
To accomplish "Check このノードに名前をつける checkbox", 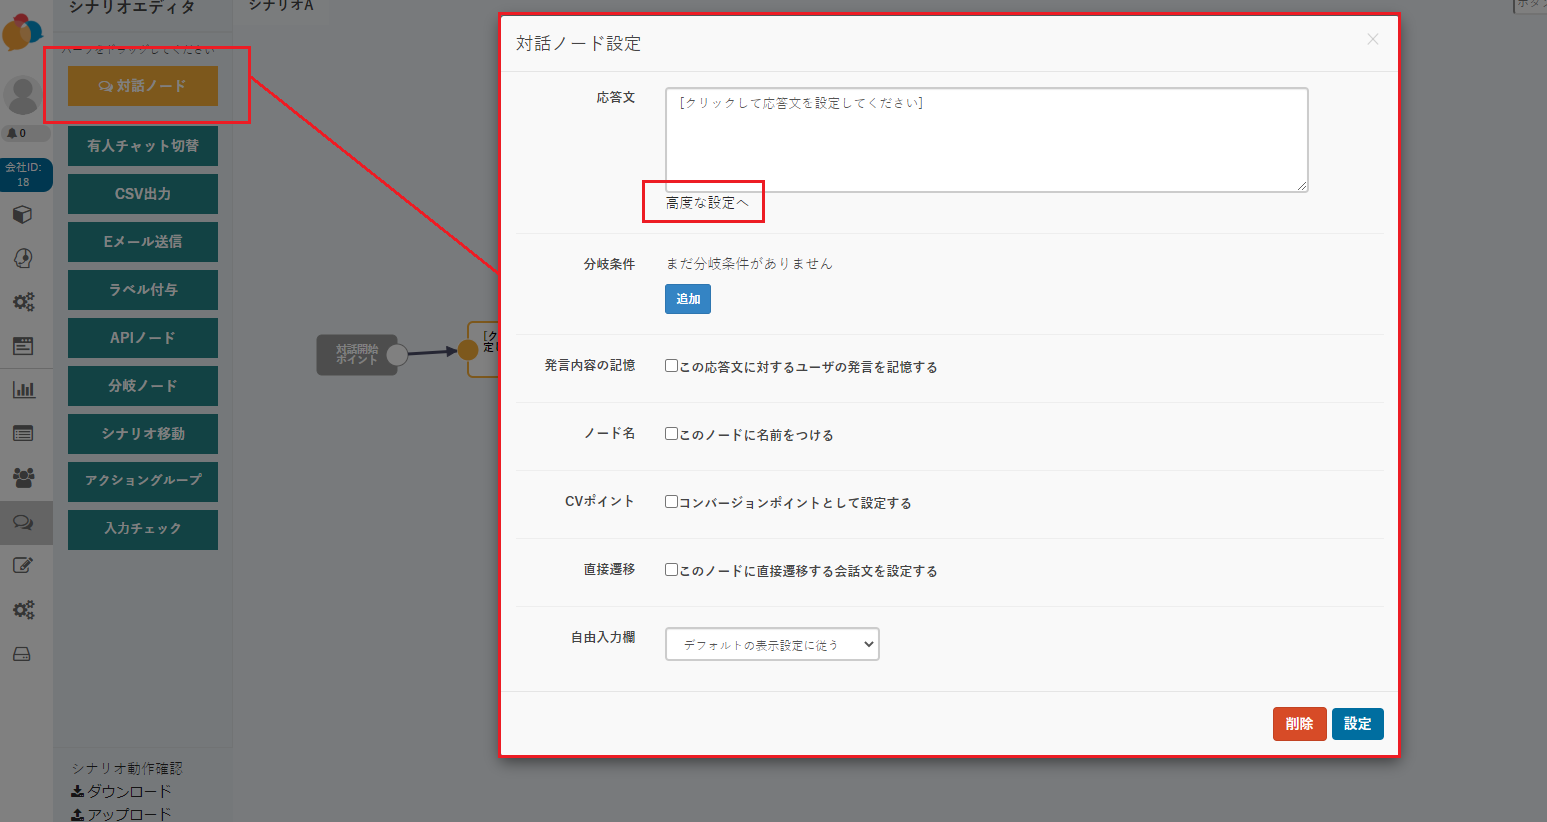I will coord(672,434).
